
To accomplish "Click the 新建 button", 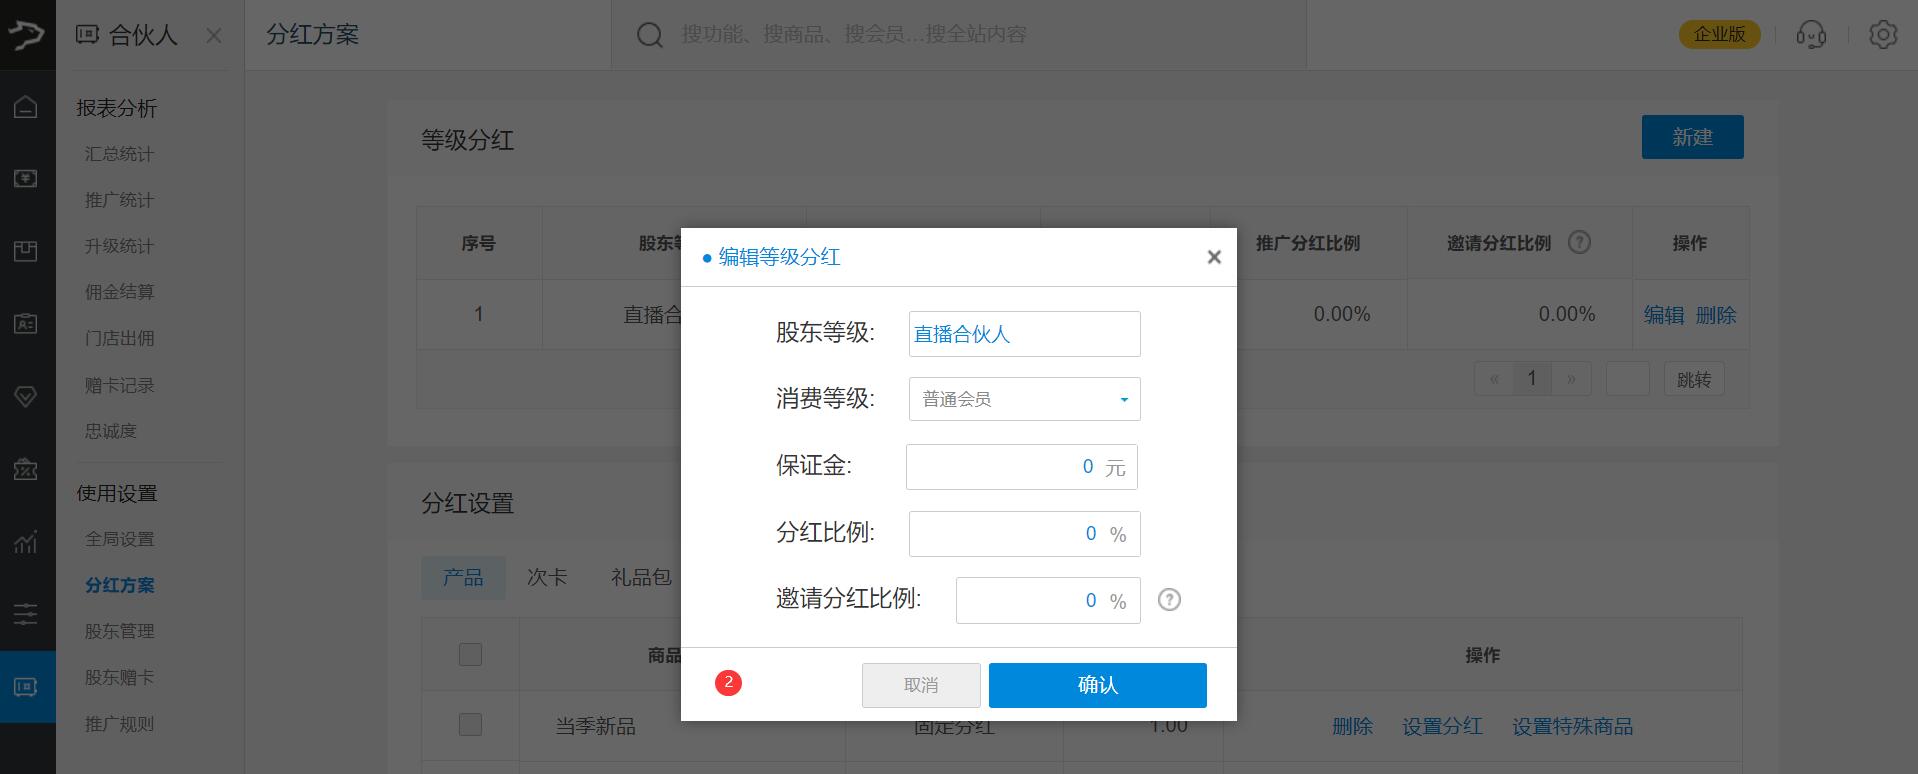I will coord(1692,137).
